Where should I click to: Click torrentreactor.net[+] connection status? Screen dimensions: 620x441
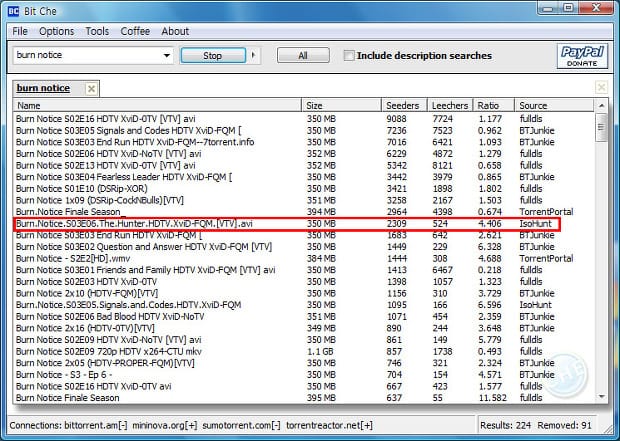point(329,426)
